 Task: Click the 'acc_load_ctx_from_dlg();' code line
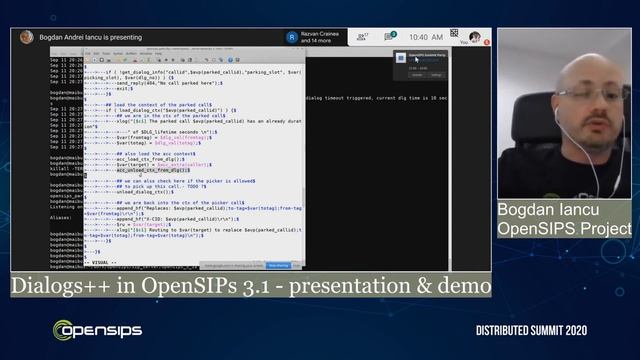151,159
